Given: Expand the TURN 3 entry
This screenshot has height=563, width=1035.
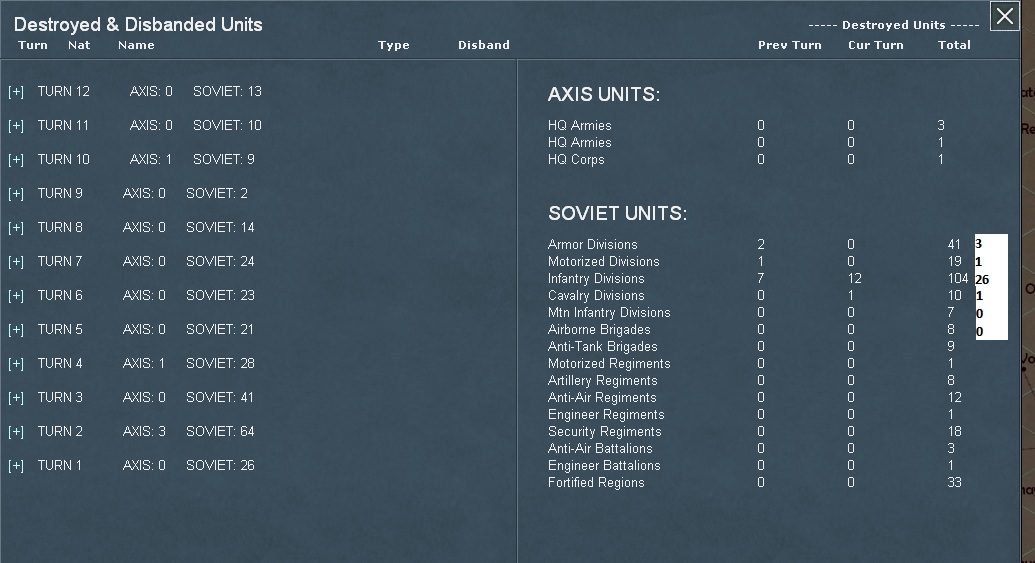Looking at the screenshot, I should click(16, 398).
